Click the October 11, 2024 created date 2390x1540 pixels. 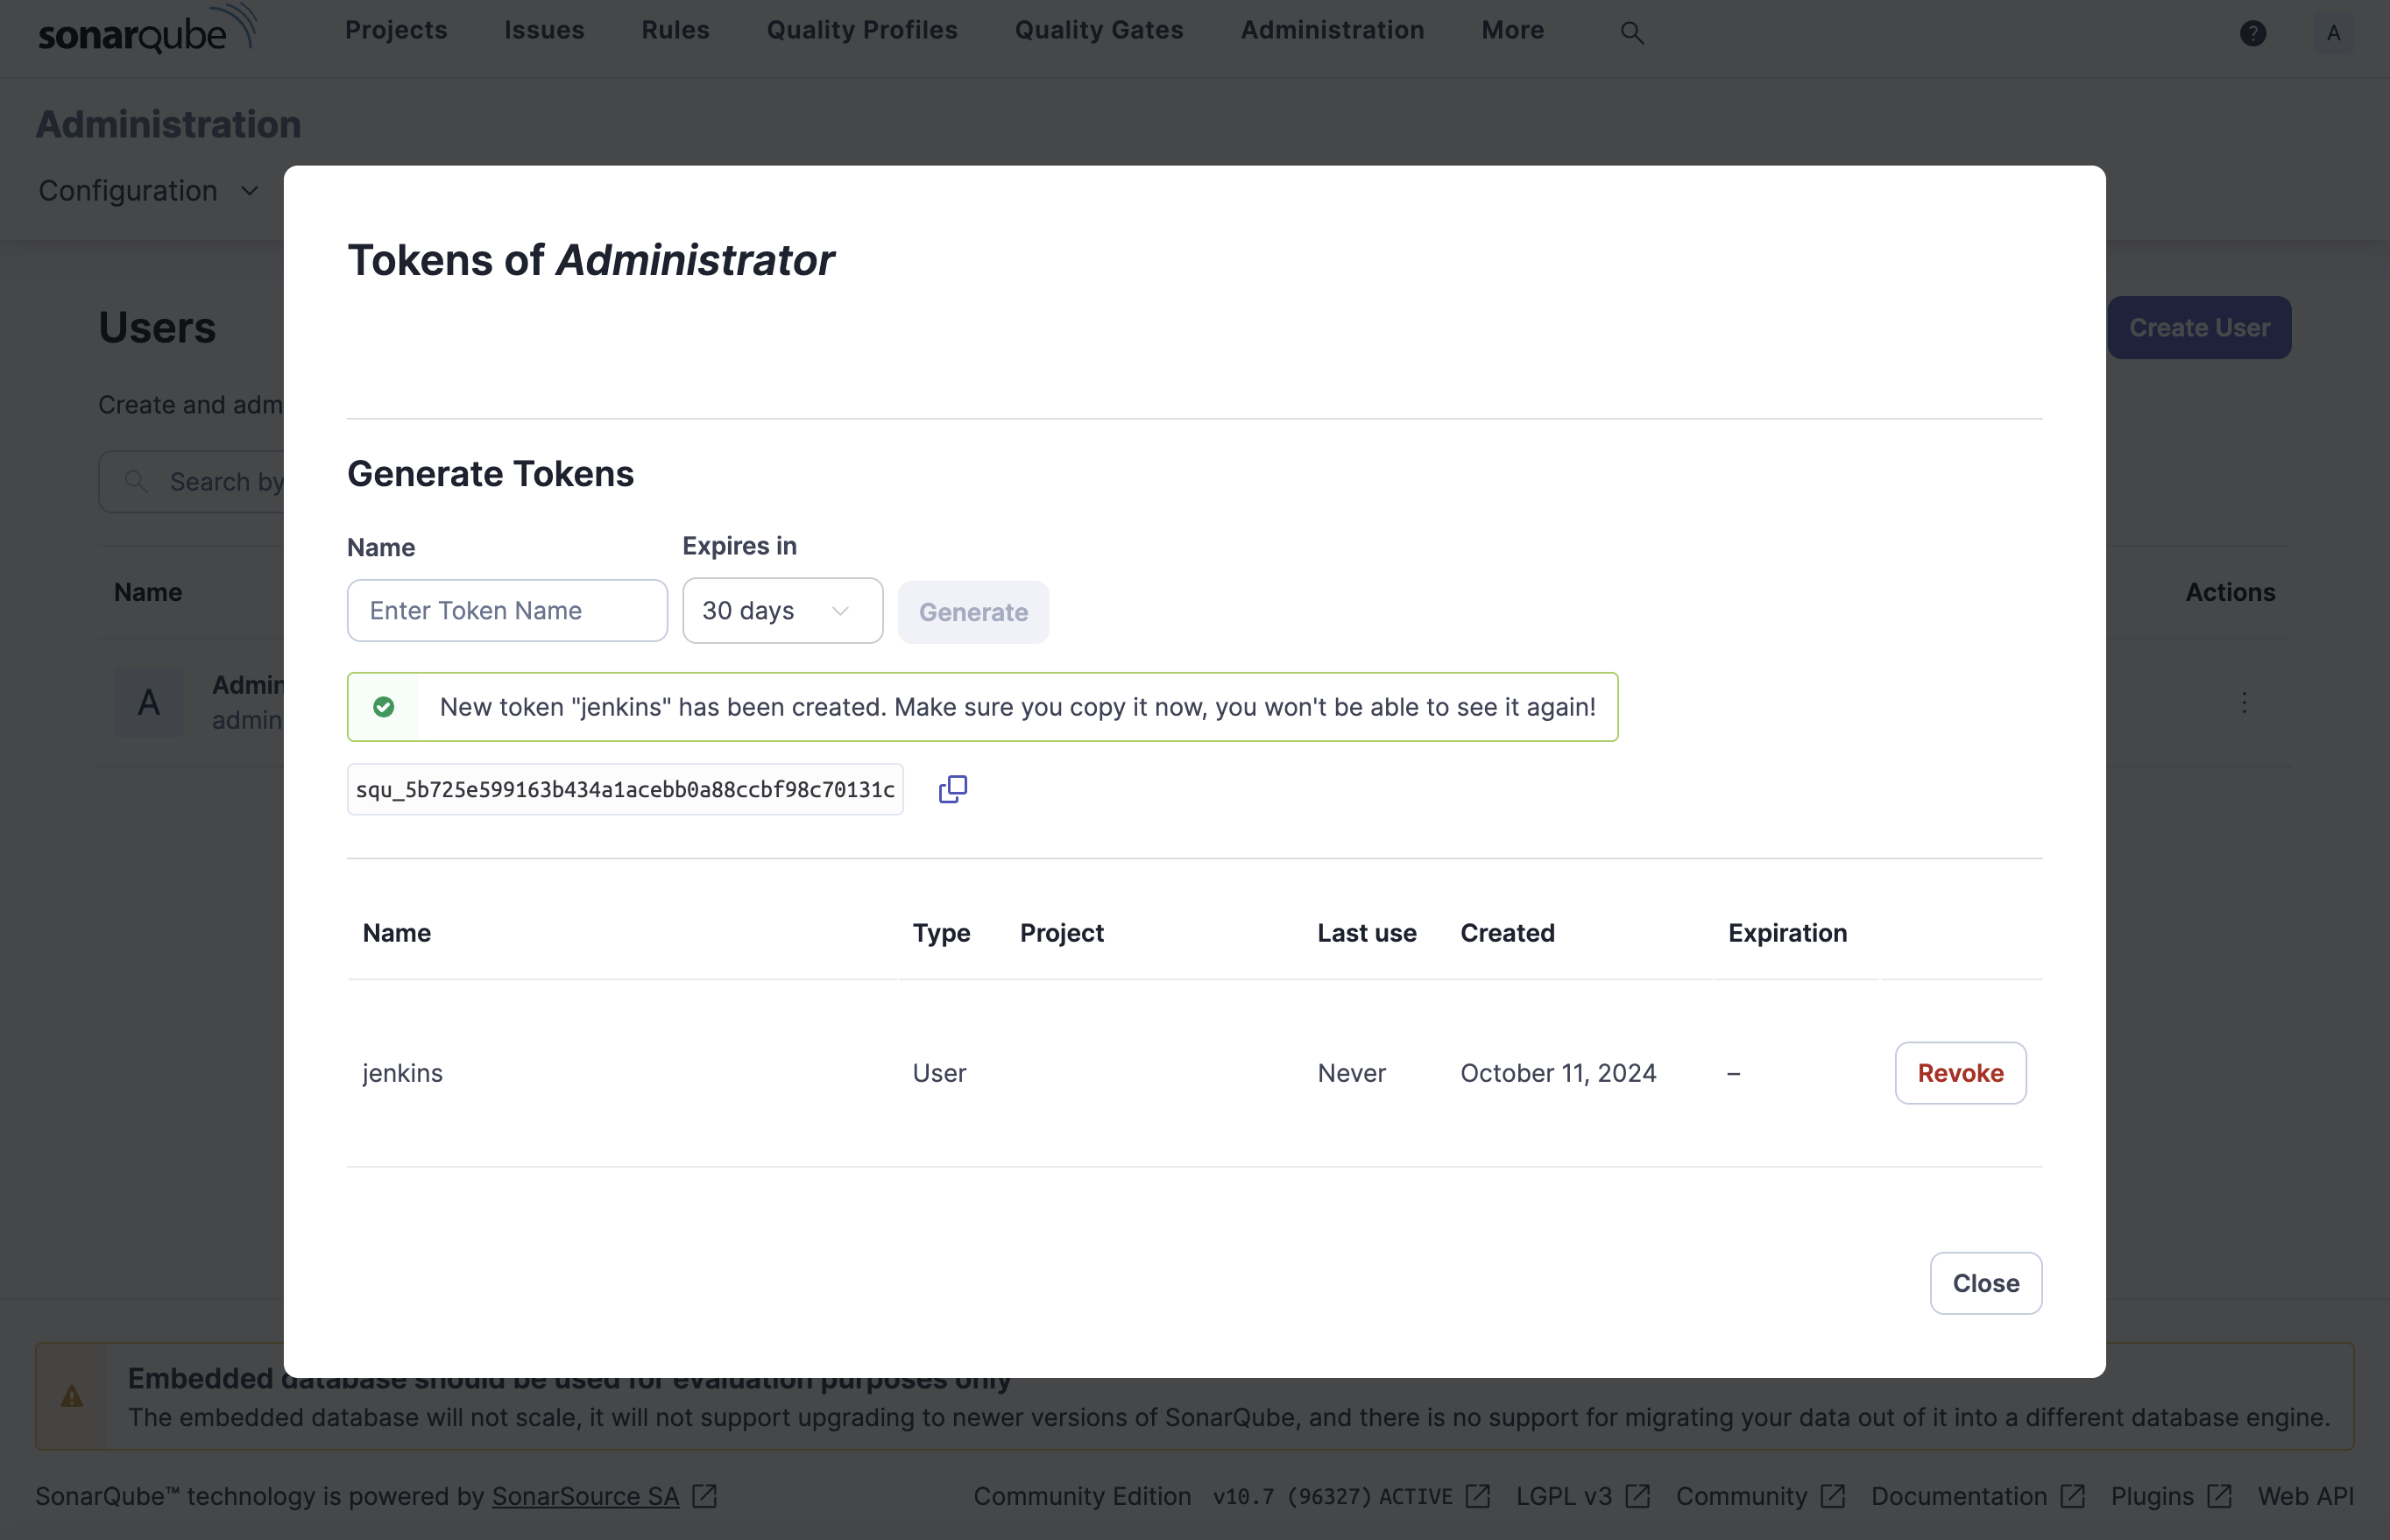(1558, 1072)
